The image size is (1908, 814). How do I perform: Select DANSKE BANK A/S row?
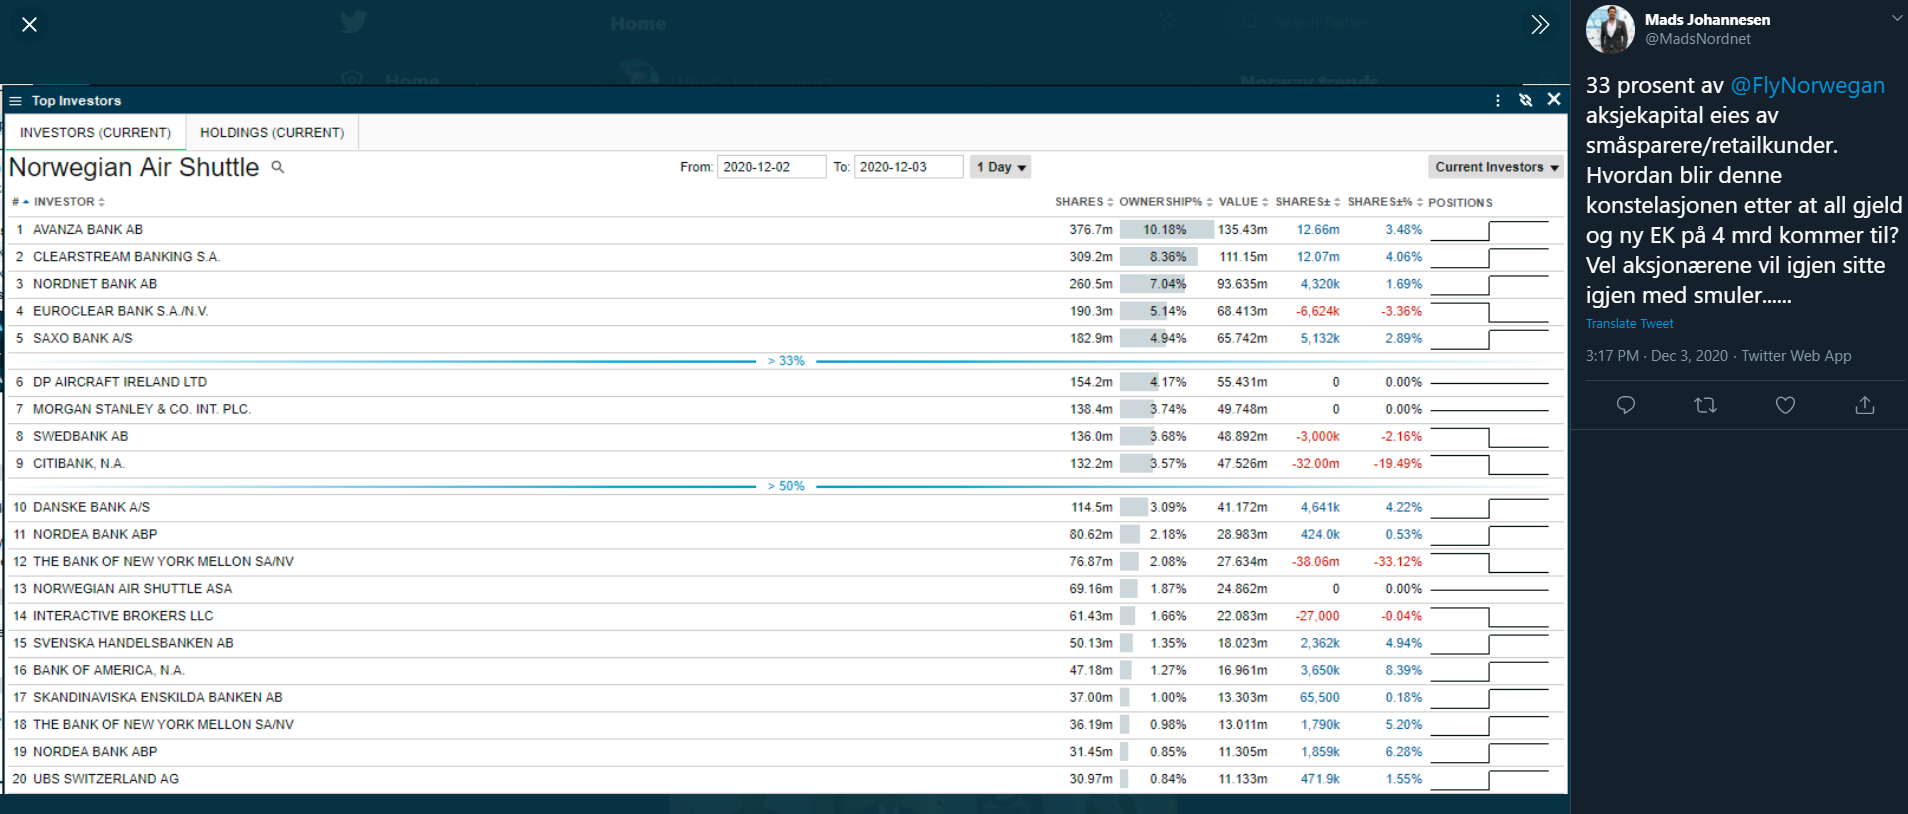(x=785, y=507)
